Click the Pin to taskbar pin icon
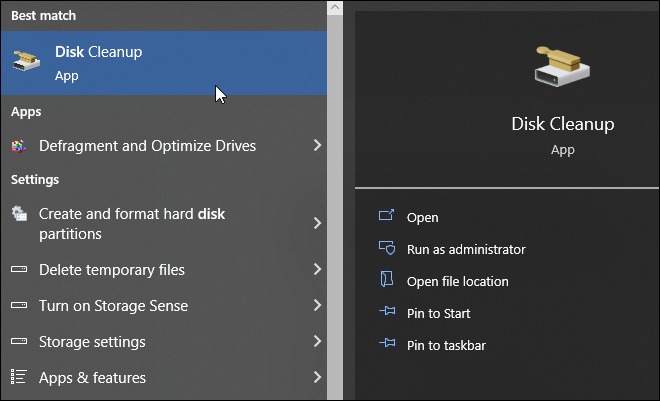 tap(387, 343)
